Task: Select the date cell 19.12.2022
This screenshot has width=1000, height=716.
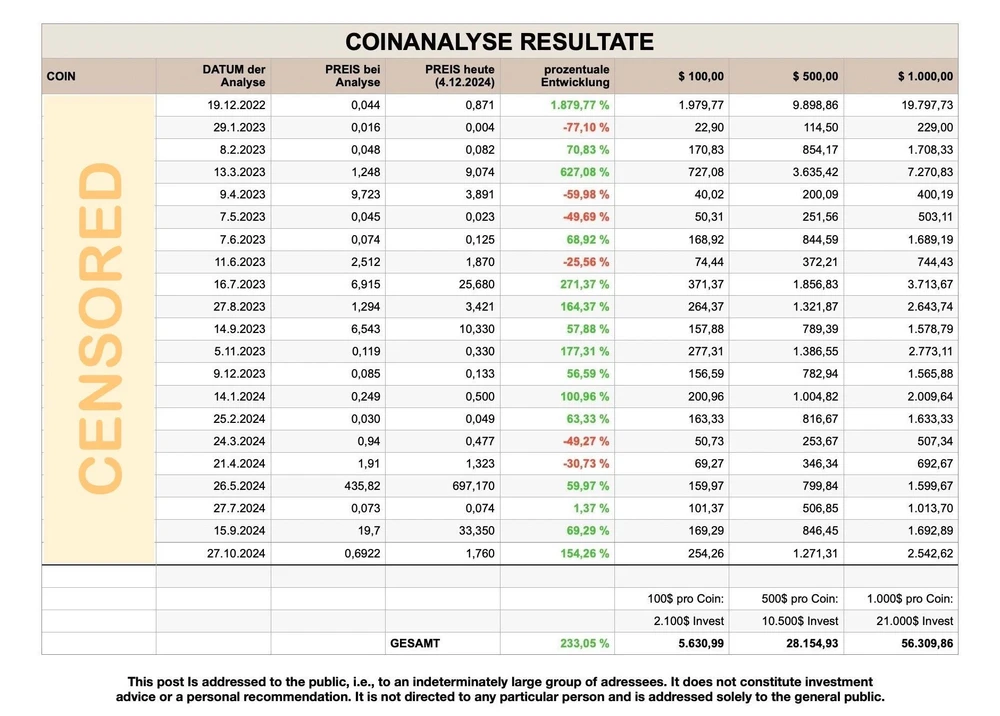Action: pyautogui.click(x=237, y=105)
